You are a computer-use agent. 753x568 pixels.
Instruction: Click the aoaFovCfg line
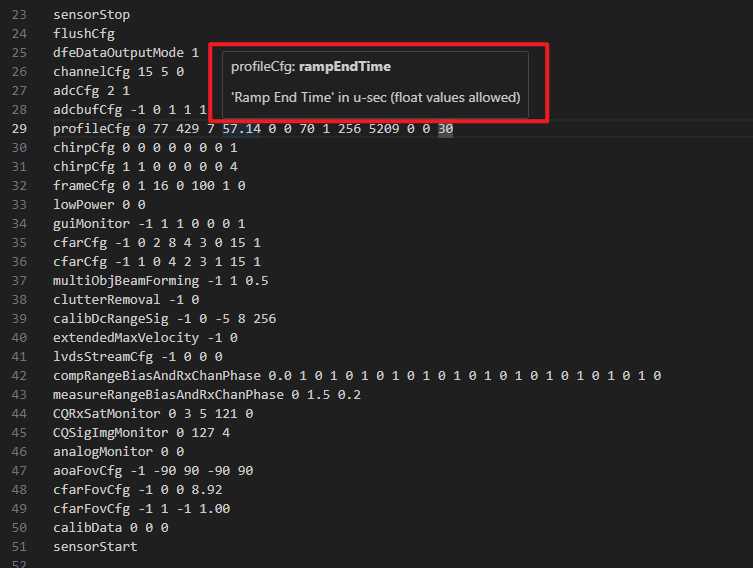[x=153, y=471]
